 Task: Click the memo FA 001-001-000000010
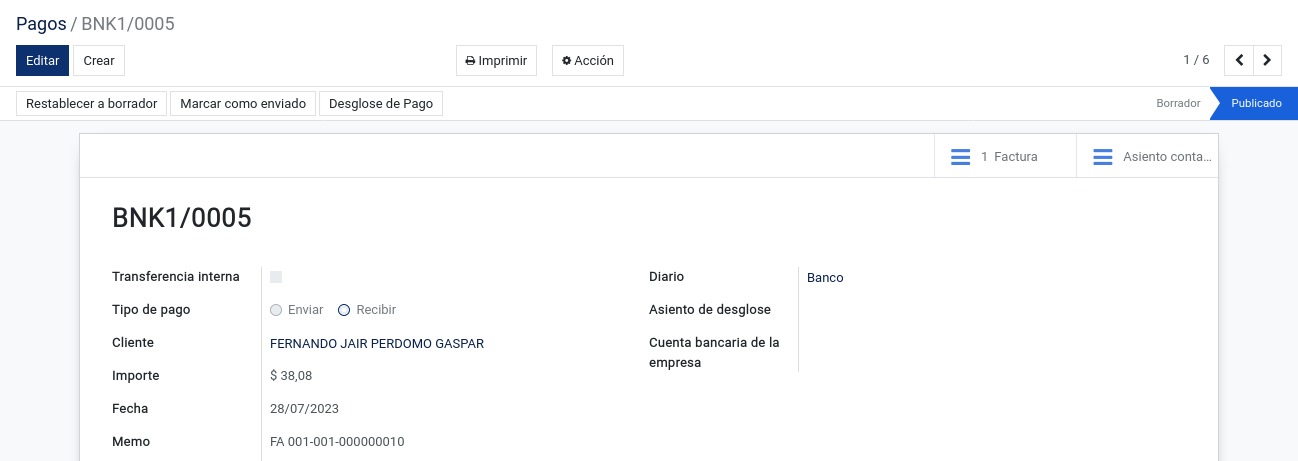pyautogui.click(x=337, y=442)
